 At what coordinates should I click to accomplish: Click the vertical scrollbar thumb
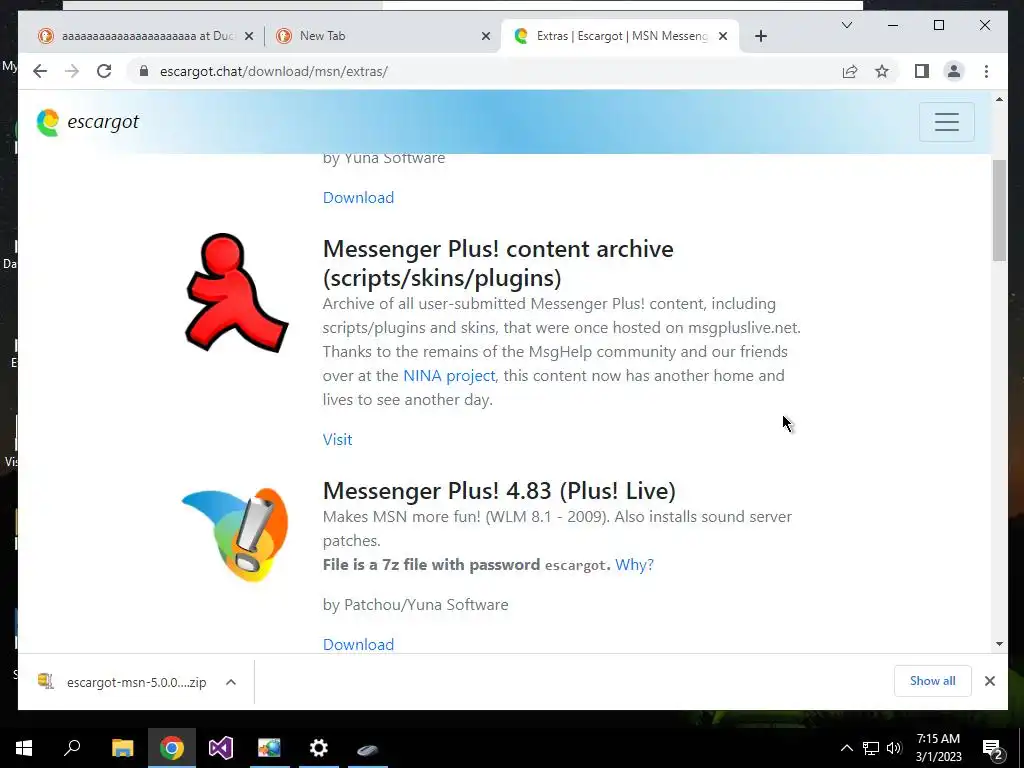[x=999, y=209]
